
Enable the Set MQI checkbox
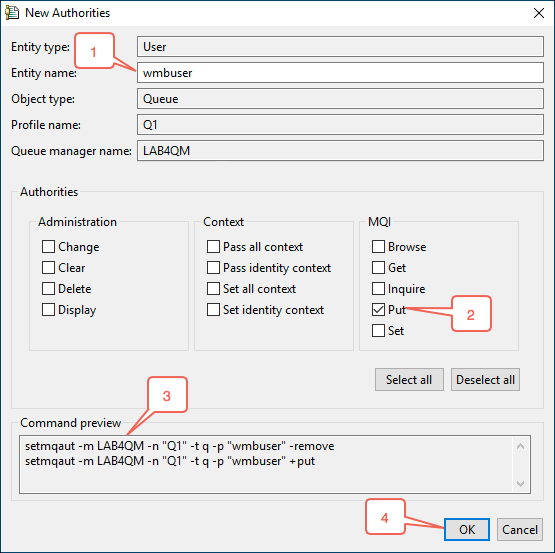[378, 331]
